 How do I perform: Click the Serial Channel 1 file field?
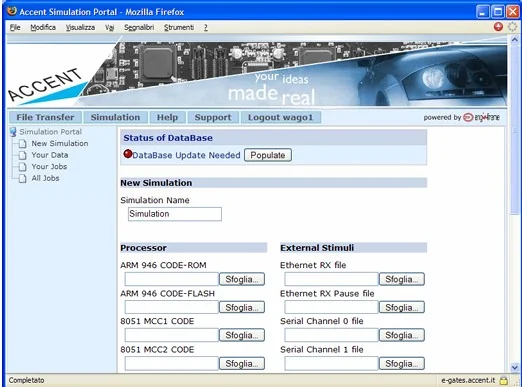point(332,363)
